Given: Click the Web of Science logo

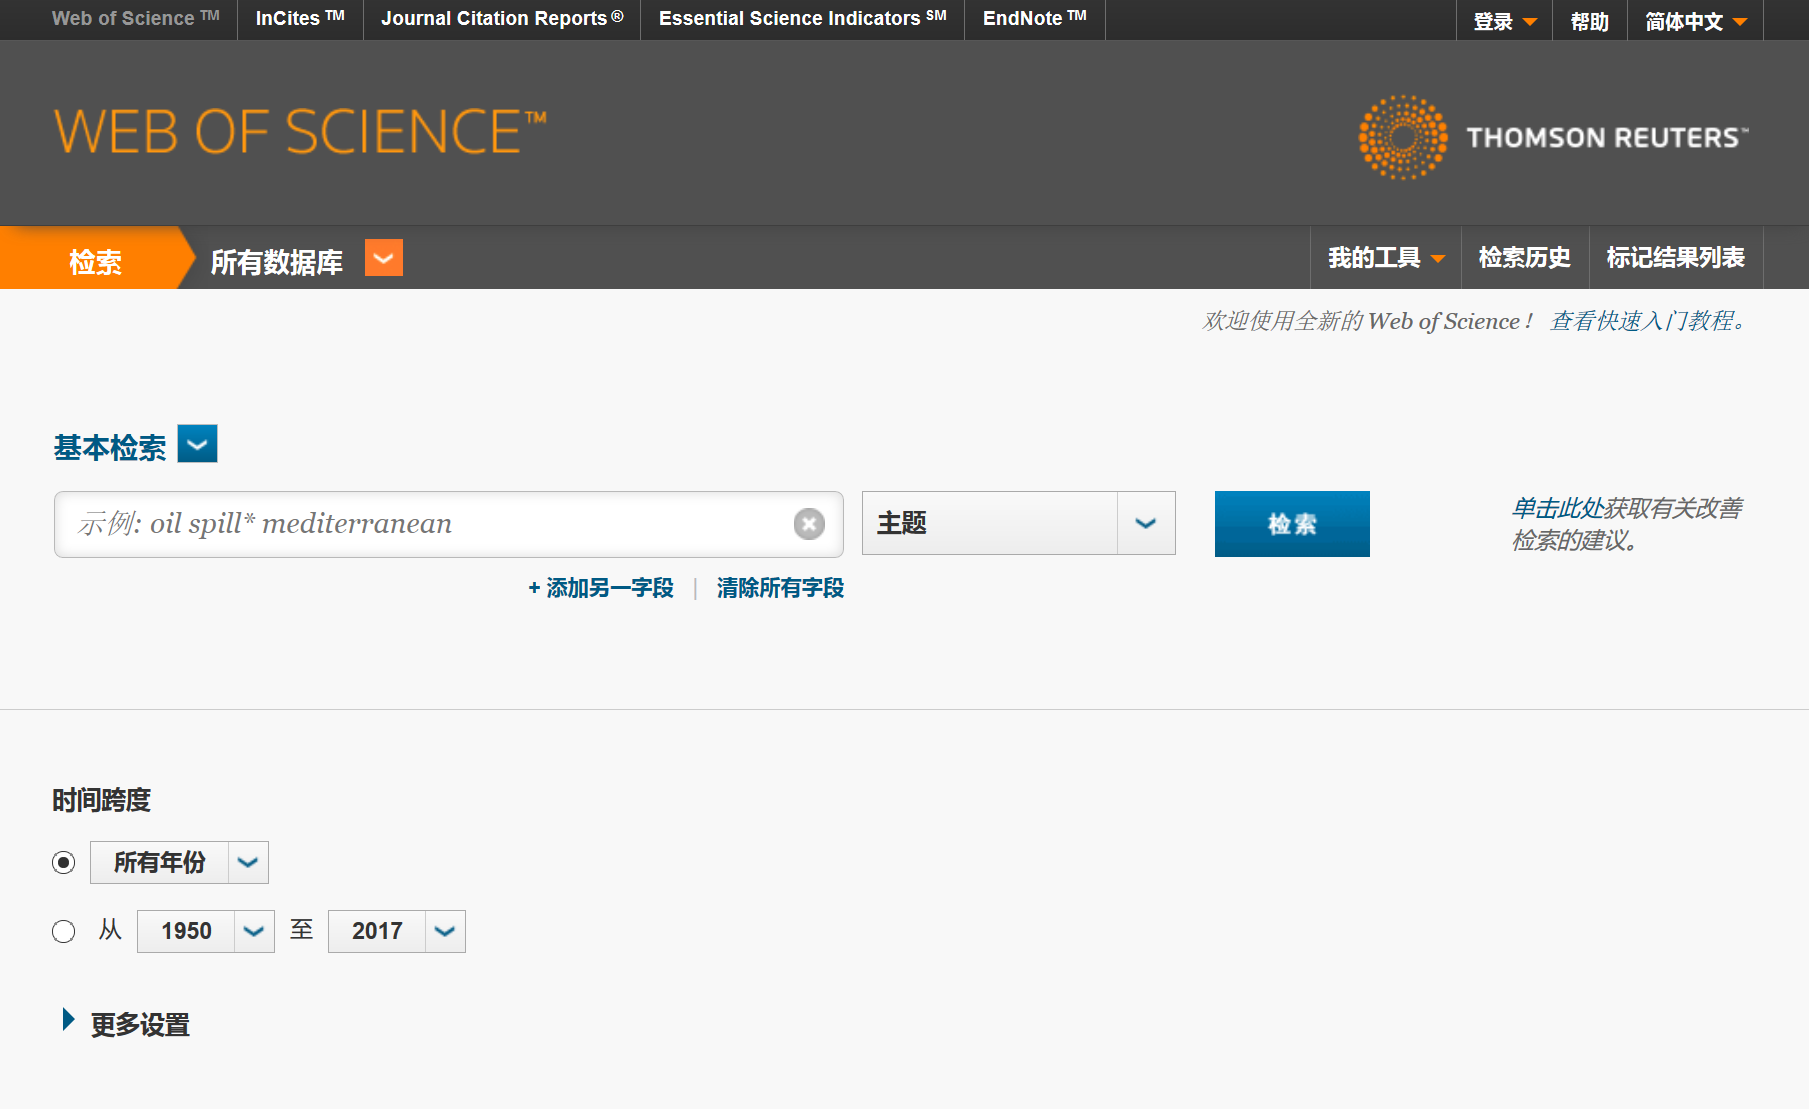Looking at the screenshot, I should click(x=300, y=132).
